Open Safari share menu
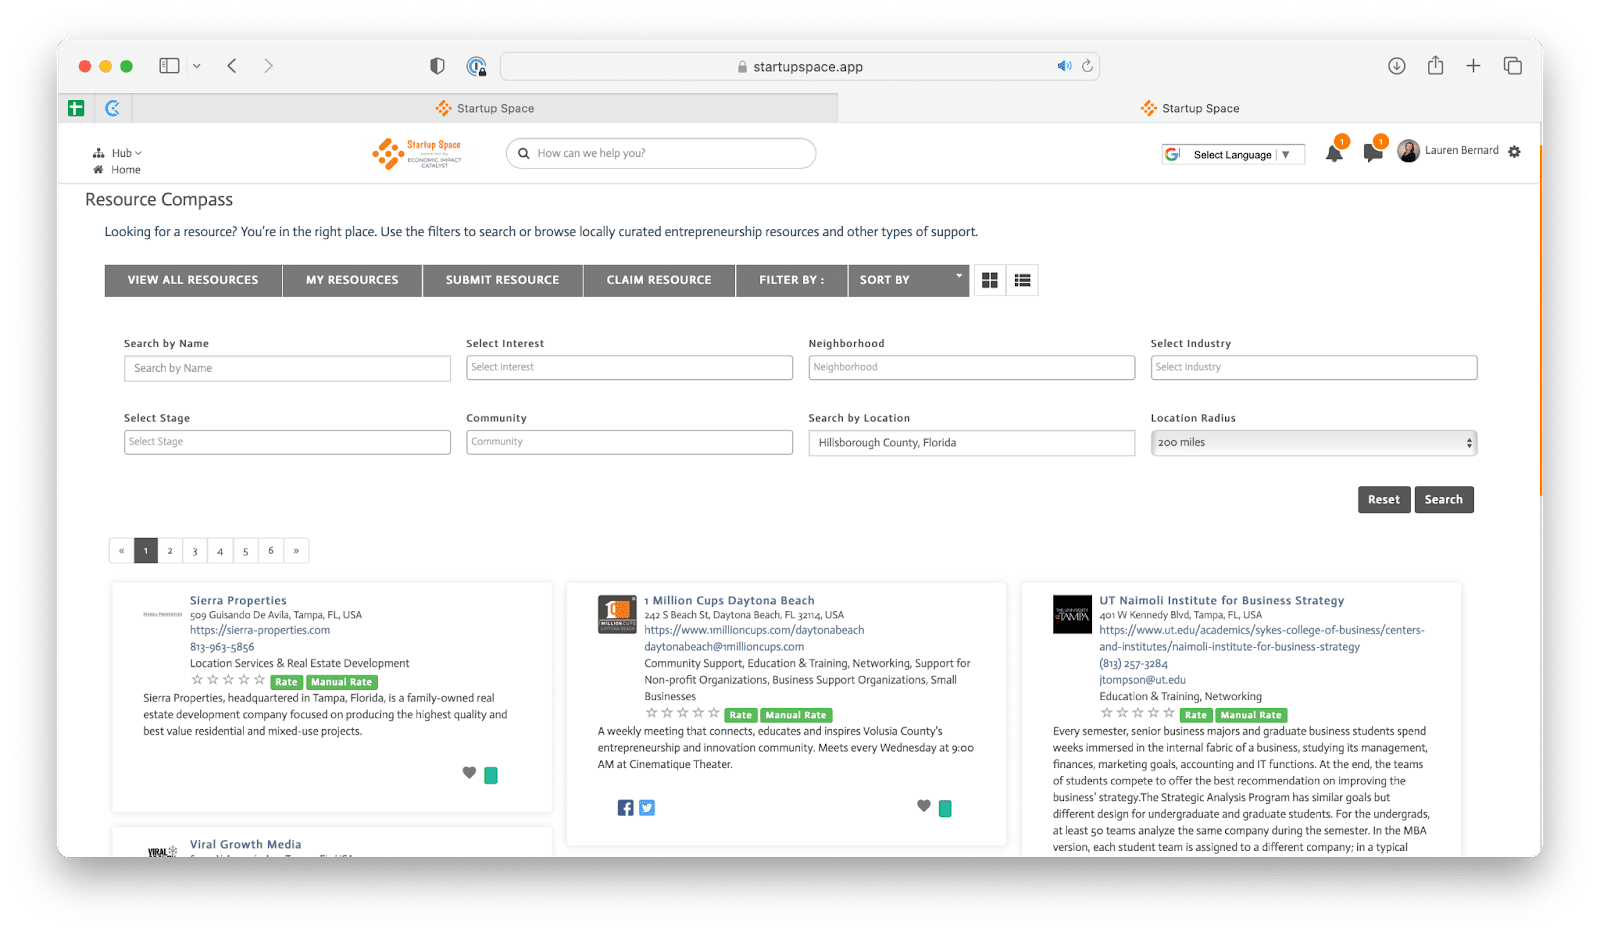This screenshot has width=1600, height=933. point(1435,65)
